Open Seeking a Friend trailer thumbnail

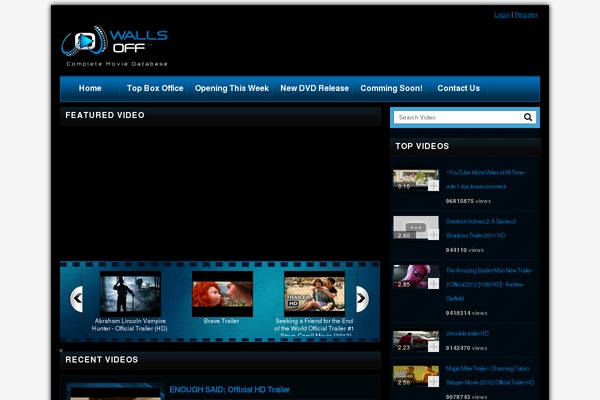[x=315, y=294]
